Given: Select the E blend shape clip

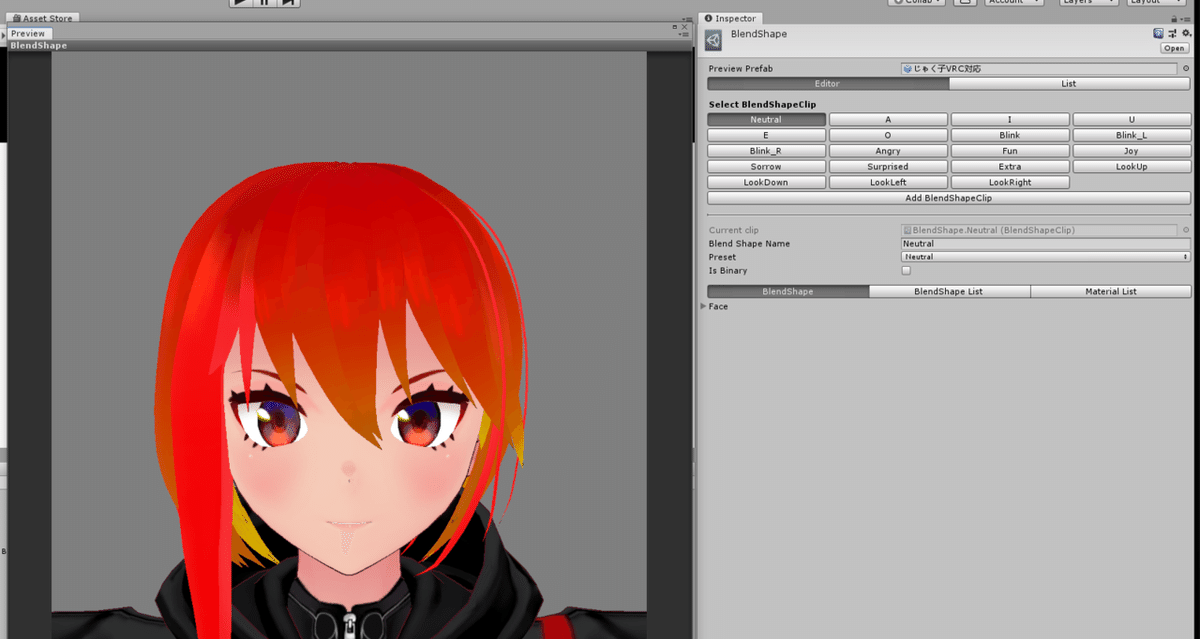Looking at the screenshot, I should tap(766, 135).
